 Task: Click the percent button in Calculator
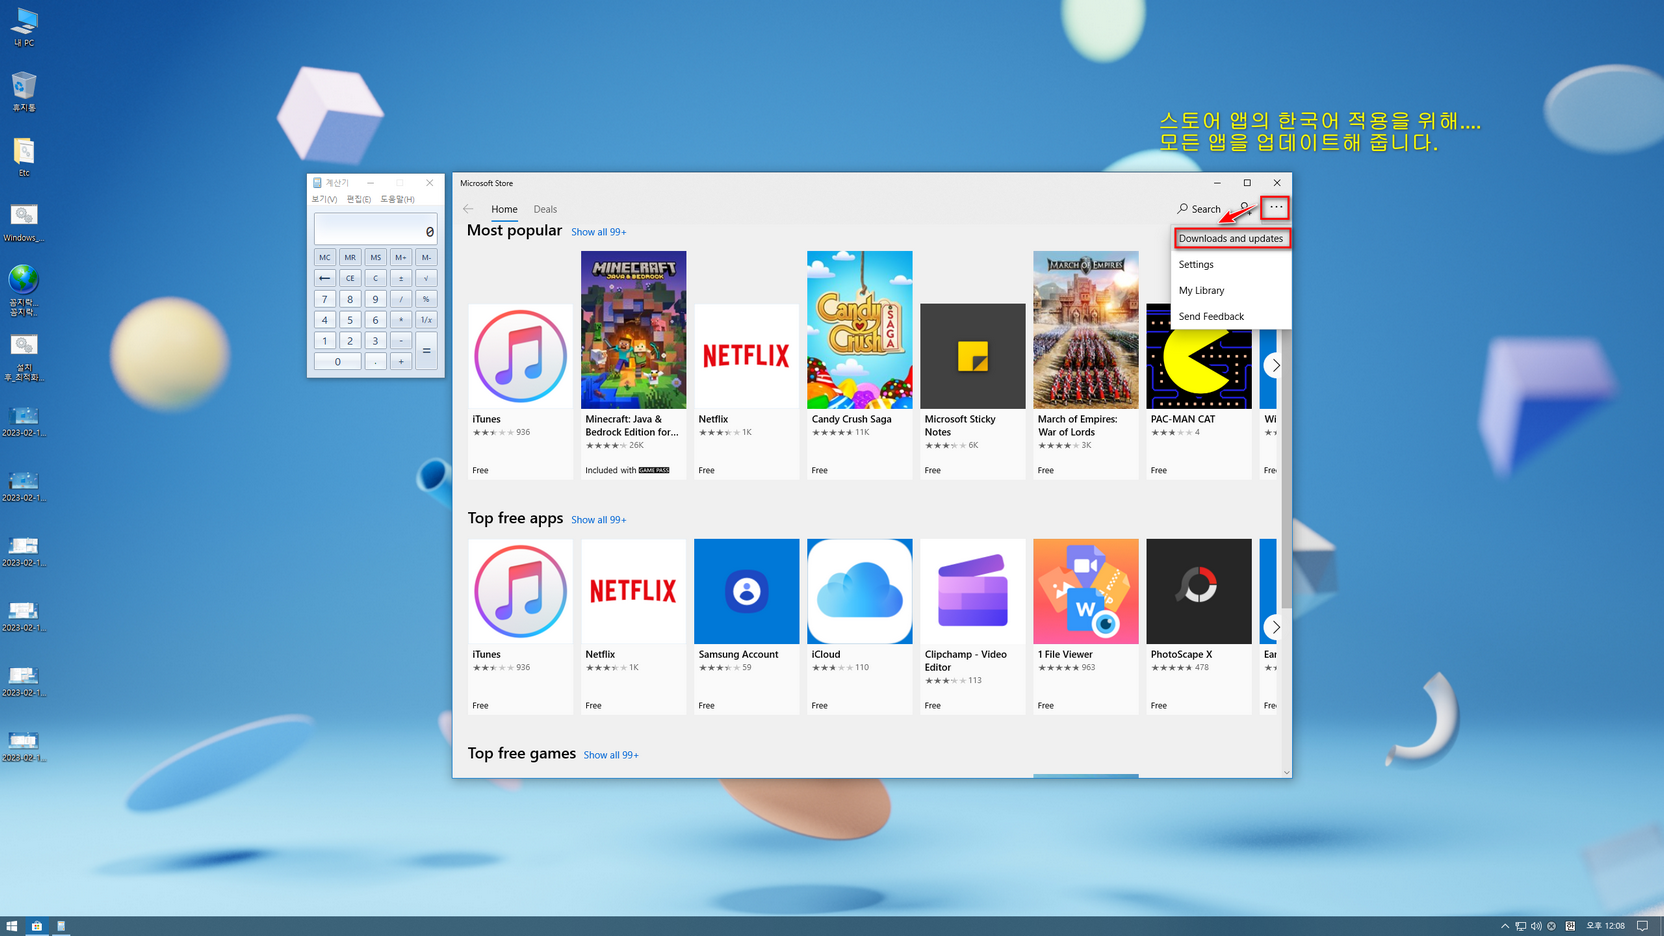click(x=426, y=299)
